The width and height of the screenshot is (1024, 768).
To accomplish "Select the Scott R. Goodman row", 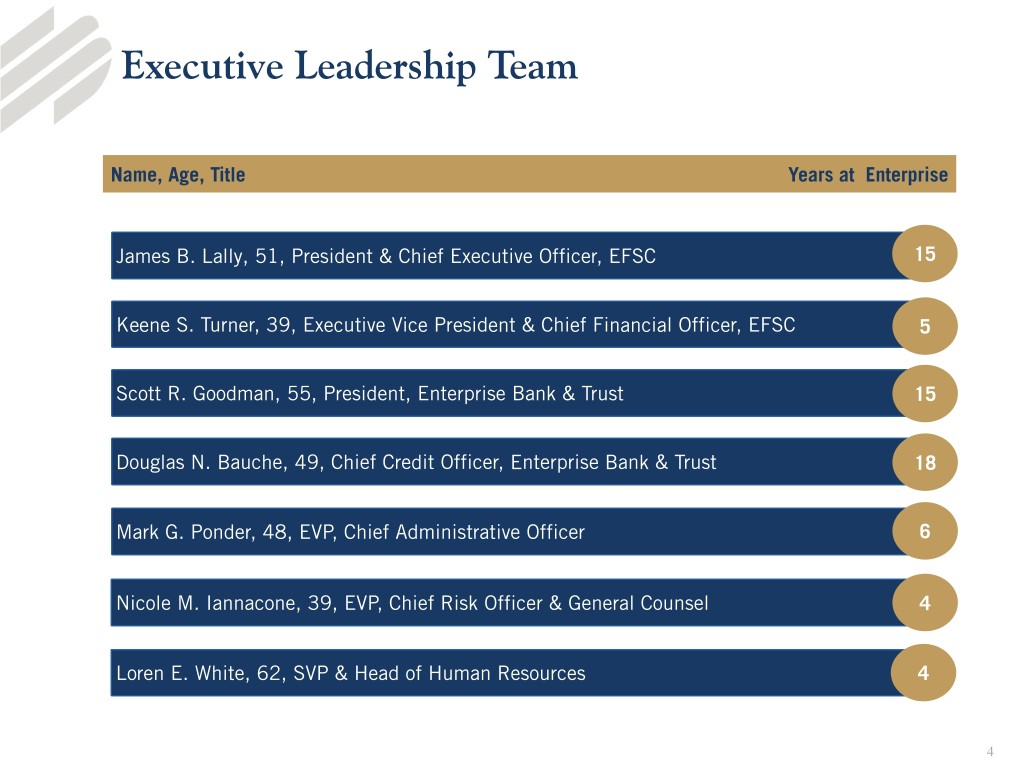I will [x=500, y=393].
